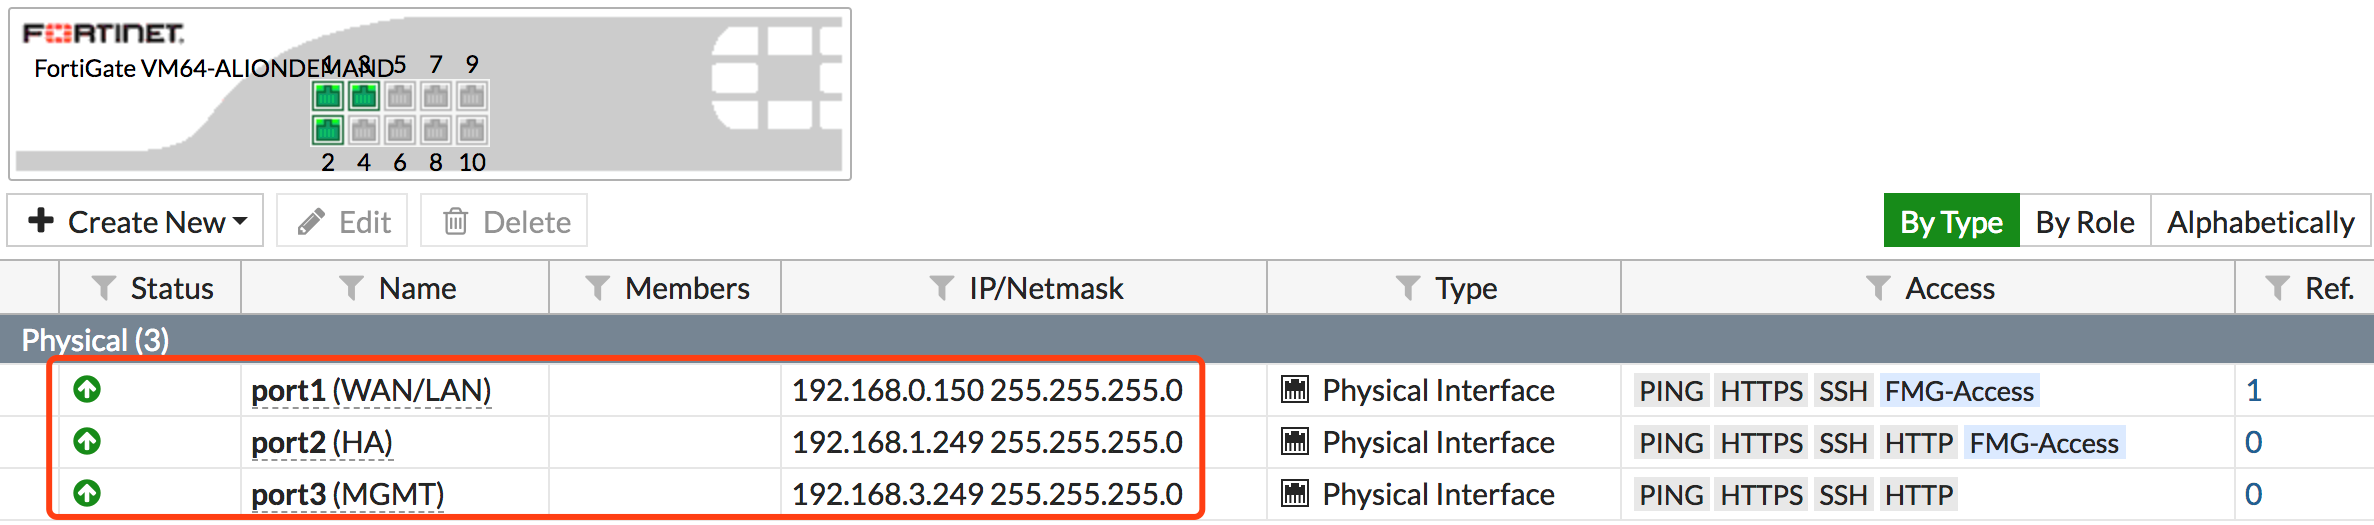Viewport: 2374px width, 525px height.
Task: Click port 1 icon on the faceplate
Action: [328, 96]
